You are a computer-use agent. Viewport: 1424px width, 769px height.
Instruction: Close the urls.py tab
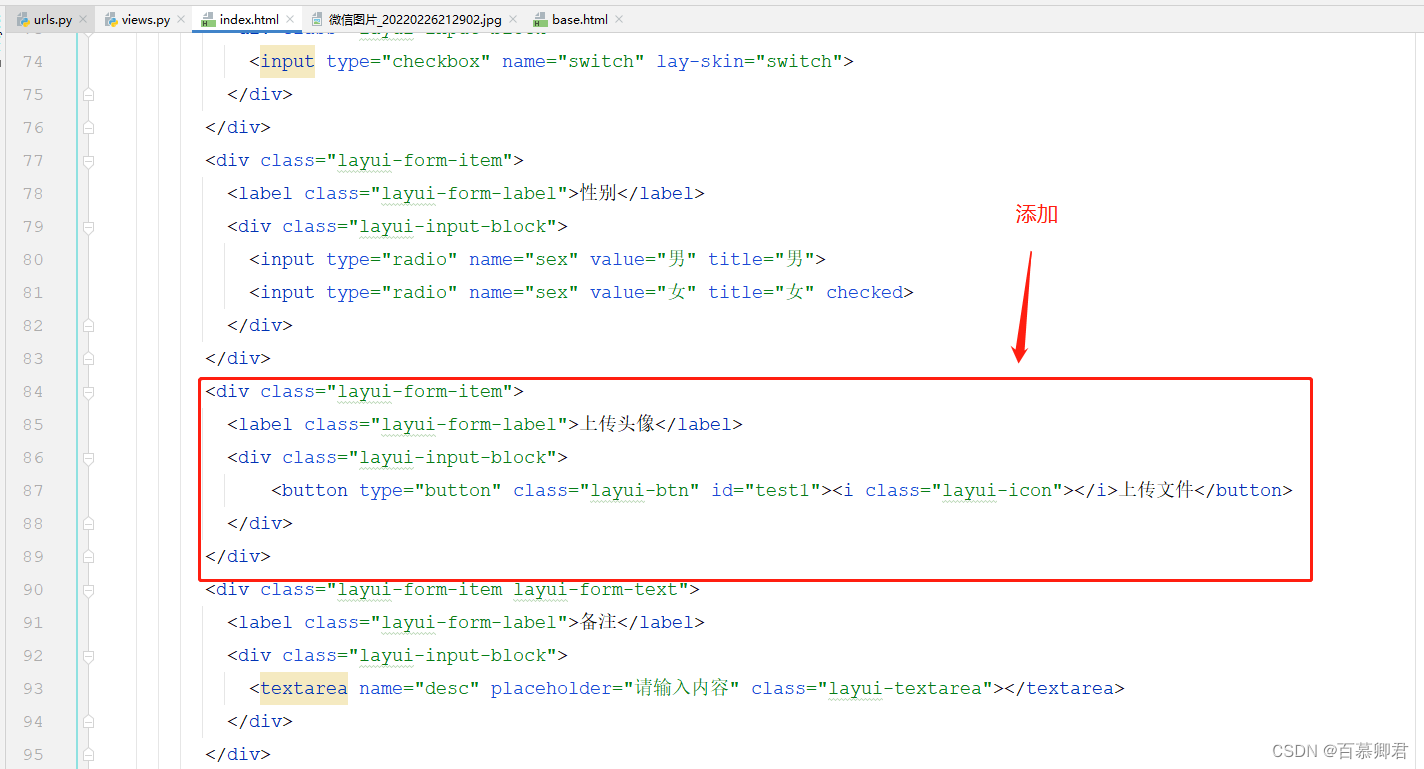tap(84, 19)
